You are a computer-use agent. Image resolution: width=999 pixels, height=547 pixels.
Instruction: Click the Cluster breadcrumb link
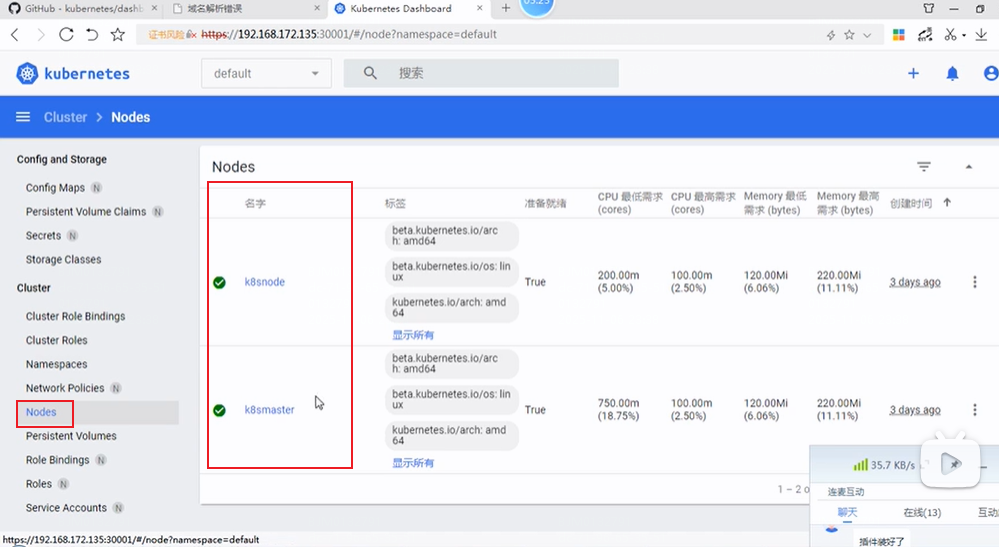coord(65,117)
